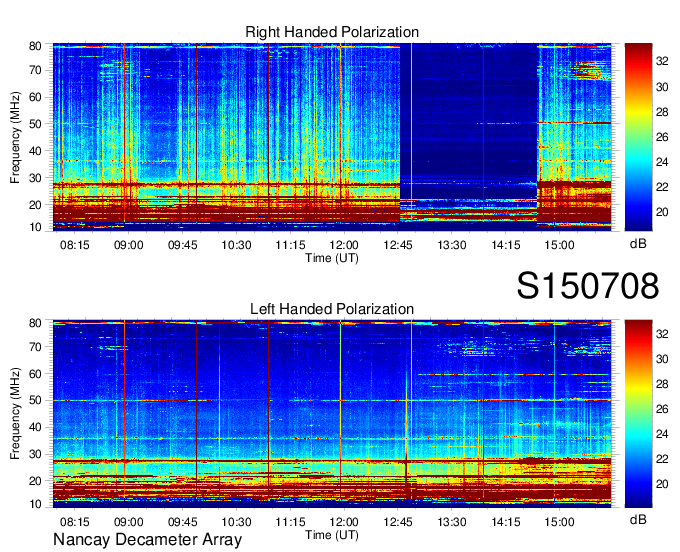The height and width of the screenshot is (552, 680).
Task: Click the top plot's "Frequency (MHz)" axis label
Action: click(15, 137)
